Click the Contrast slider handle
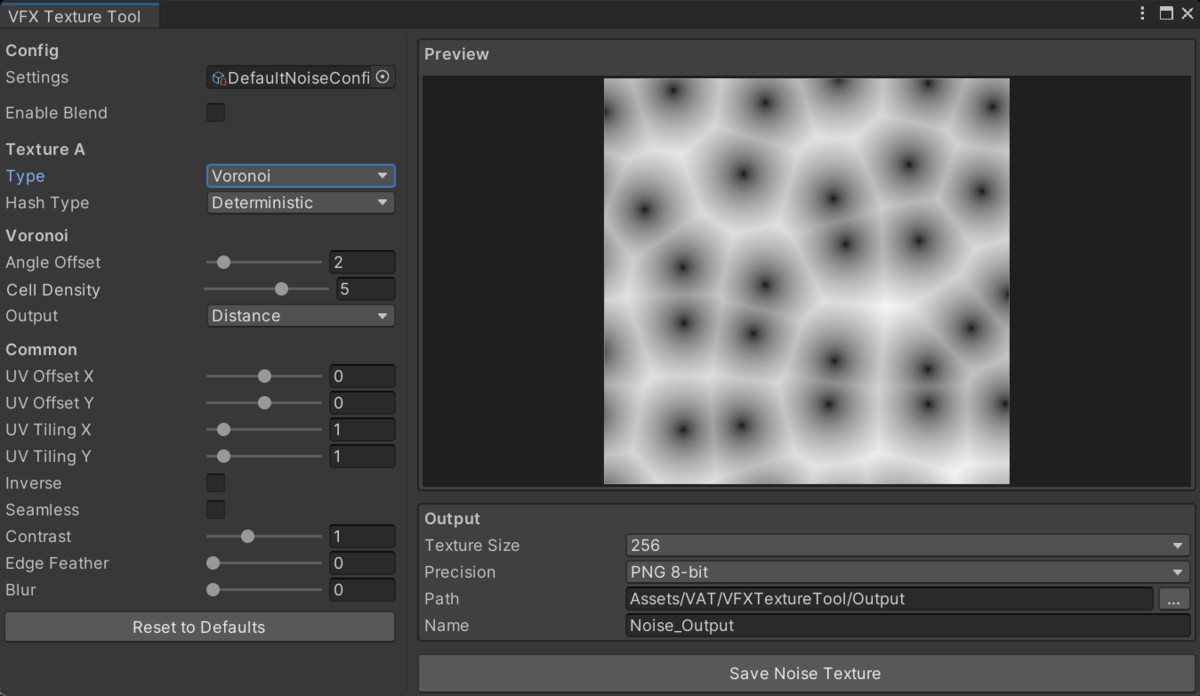The height and width of the screenshot is (696, 1200). pos(247,537)
